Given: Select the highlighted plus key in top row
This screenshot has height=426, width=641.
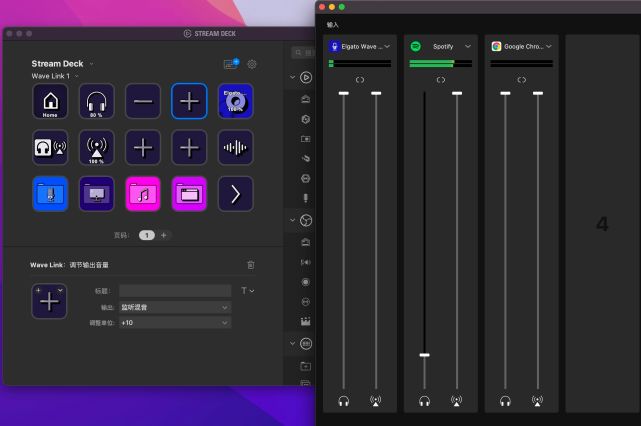Looking at the screenshot, I should point(189,101).
